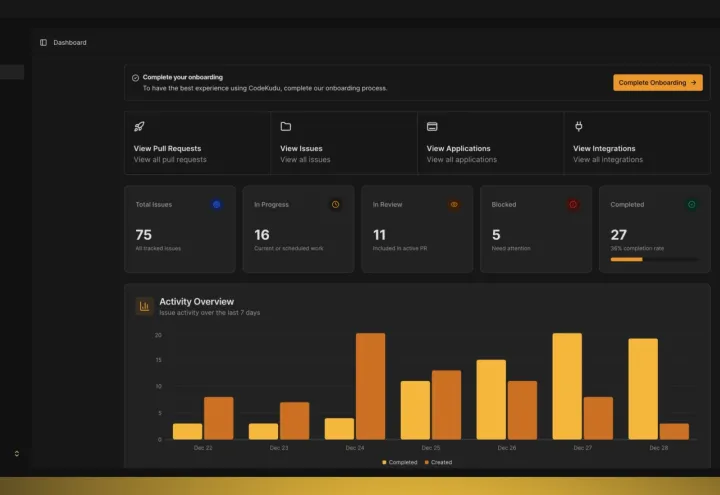Select the highlighted item in left sidebar
Screen dimensions: 720x495
[12, 72]
